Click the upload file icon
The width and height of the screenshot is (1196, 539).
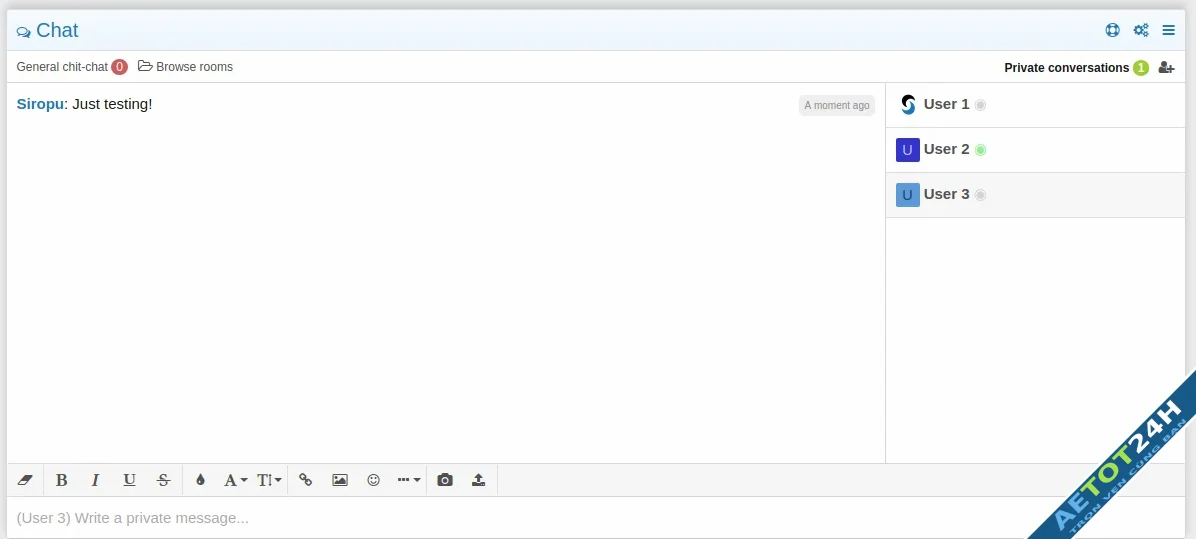[479, 480]
